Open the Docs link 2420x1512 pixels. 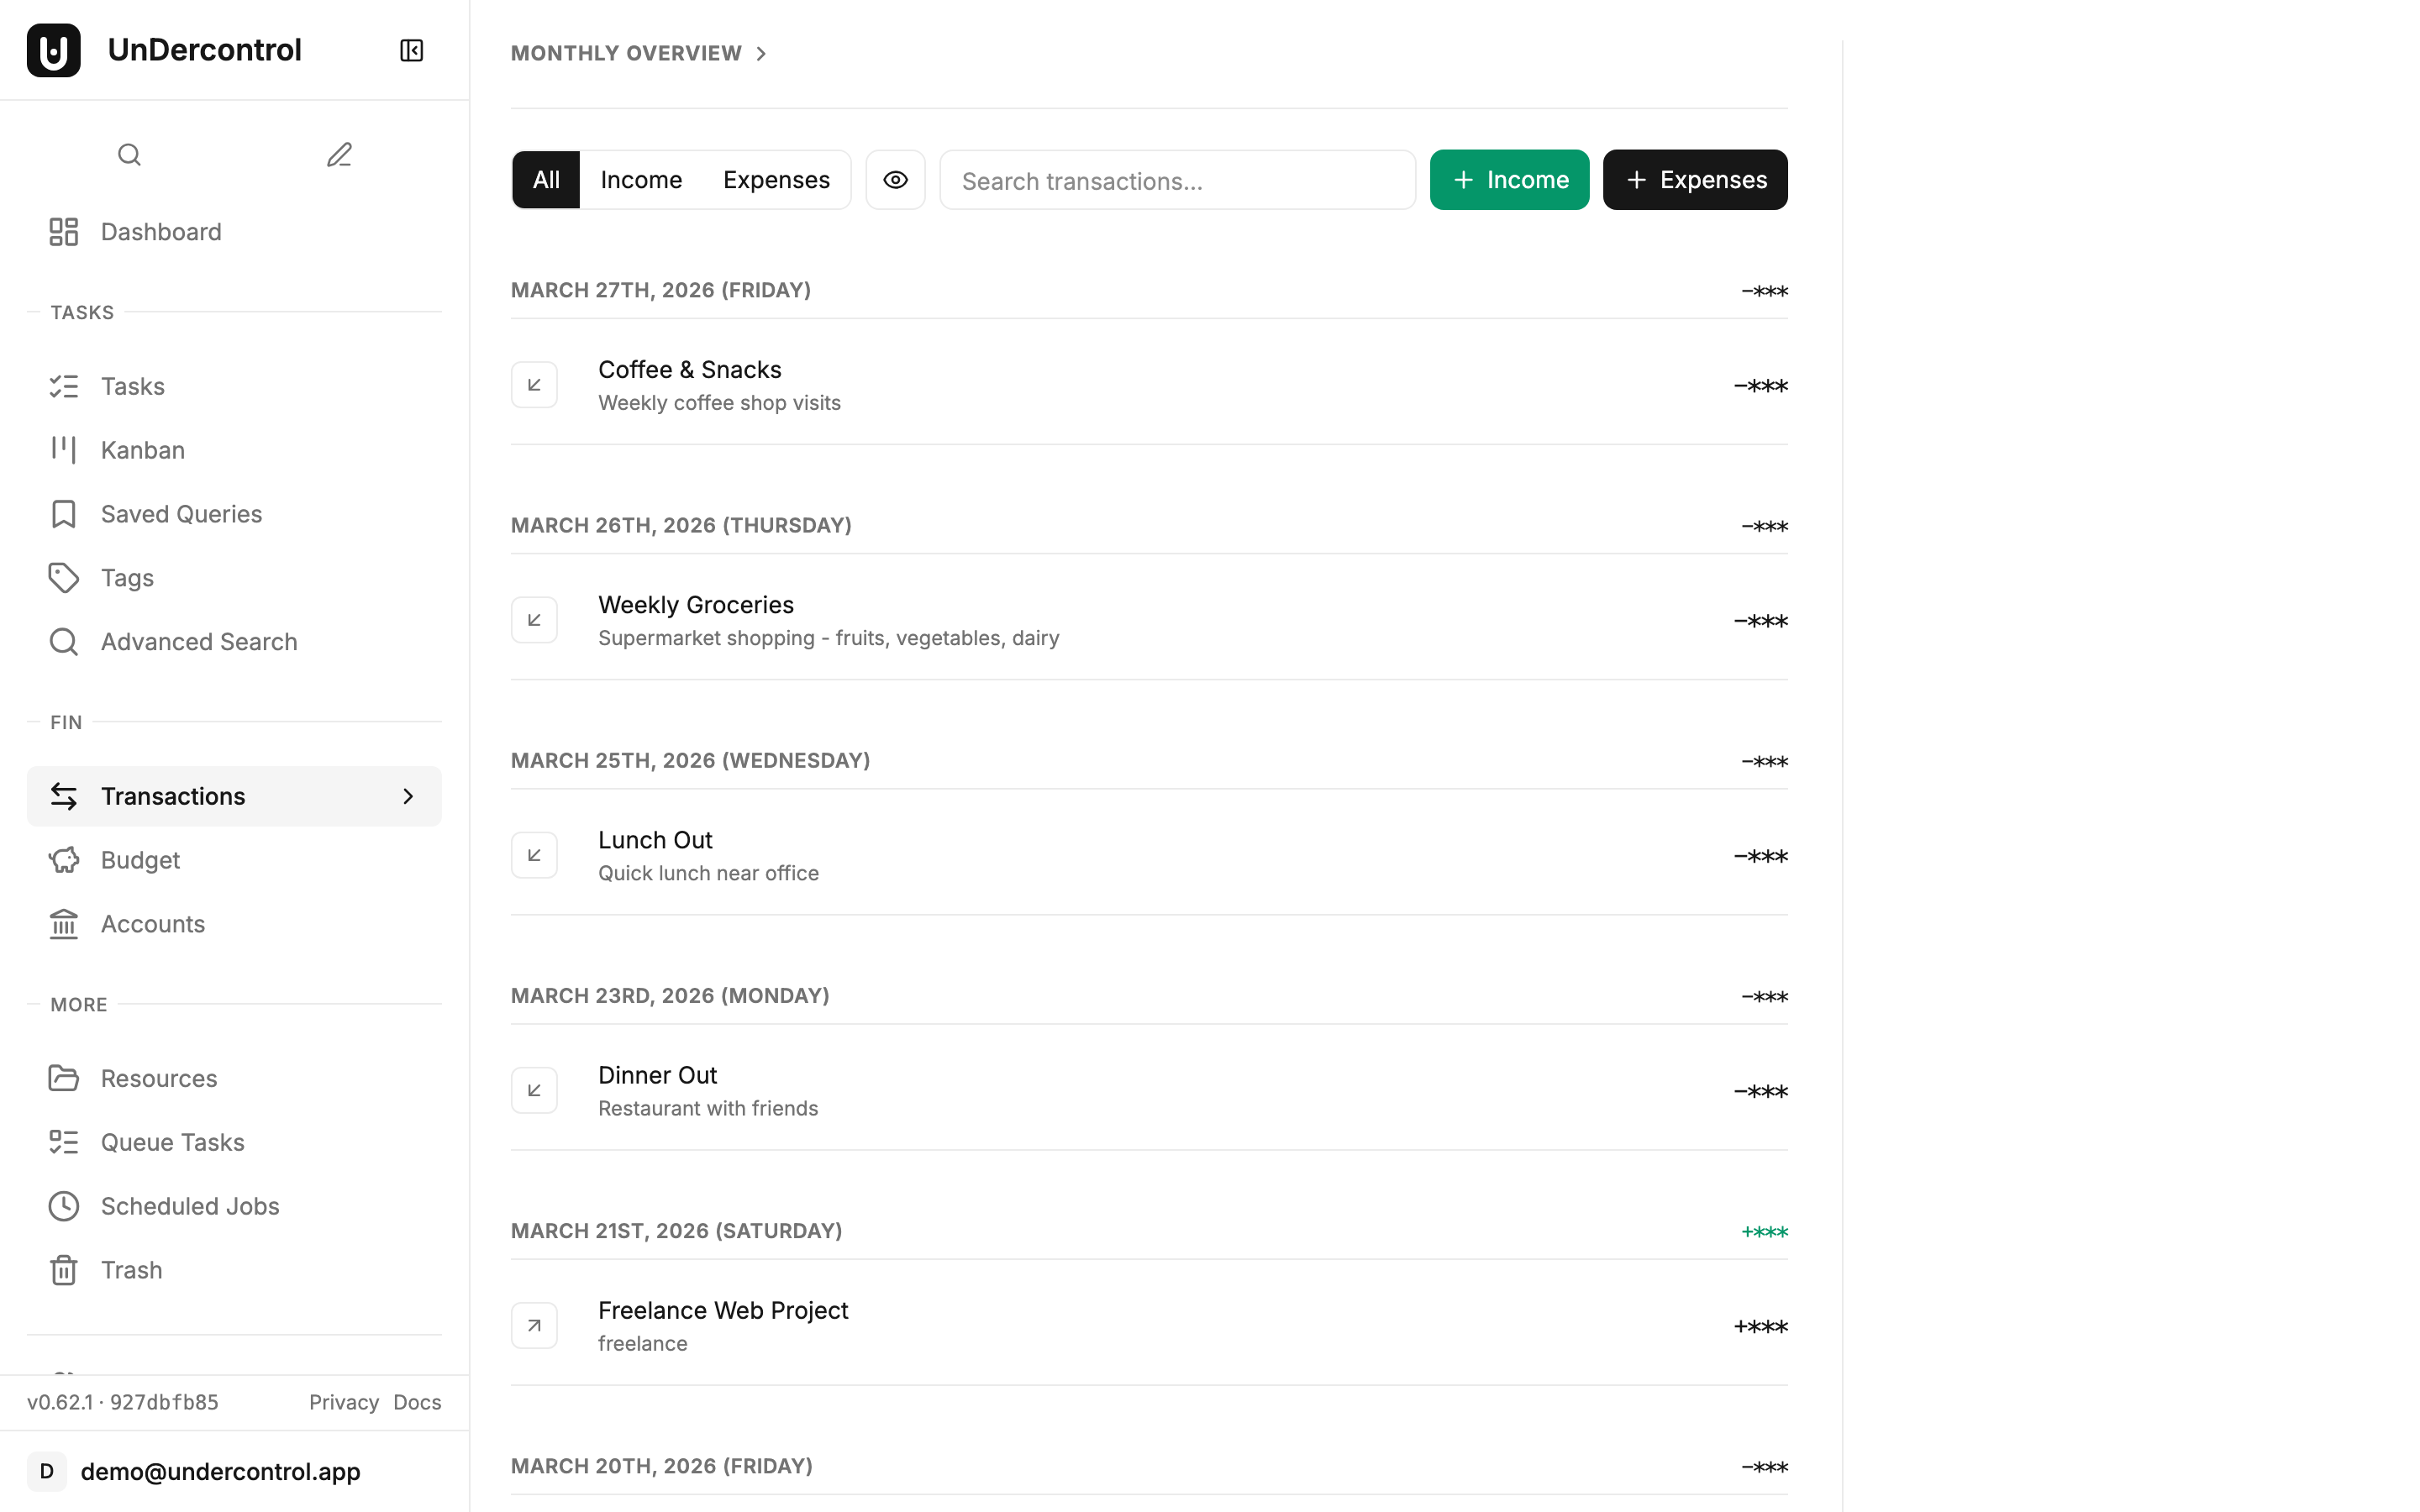[416, 1402]
